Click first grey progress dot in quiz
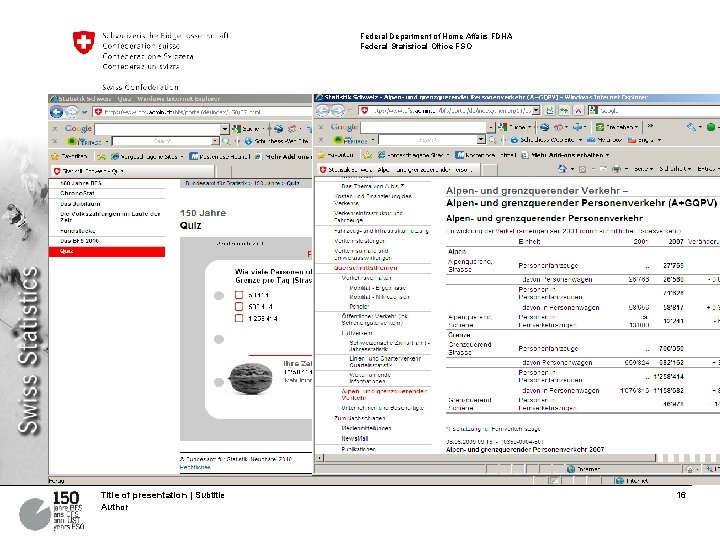This screenshot has height=540, width=720. click(x=219, y=295)
